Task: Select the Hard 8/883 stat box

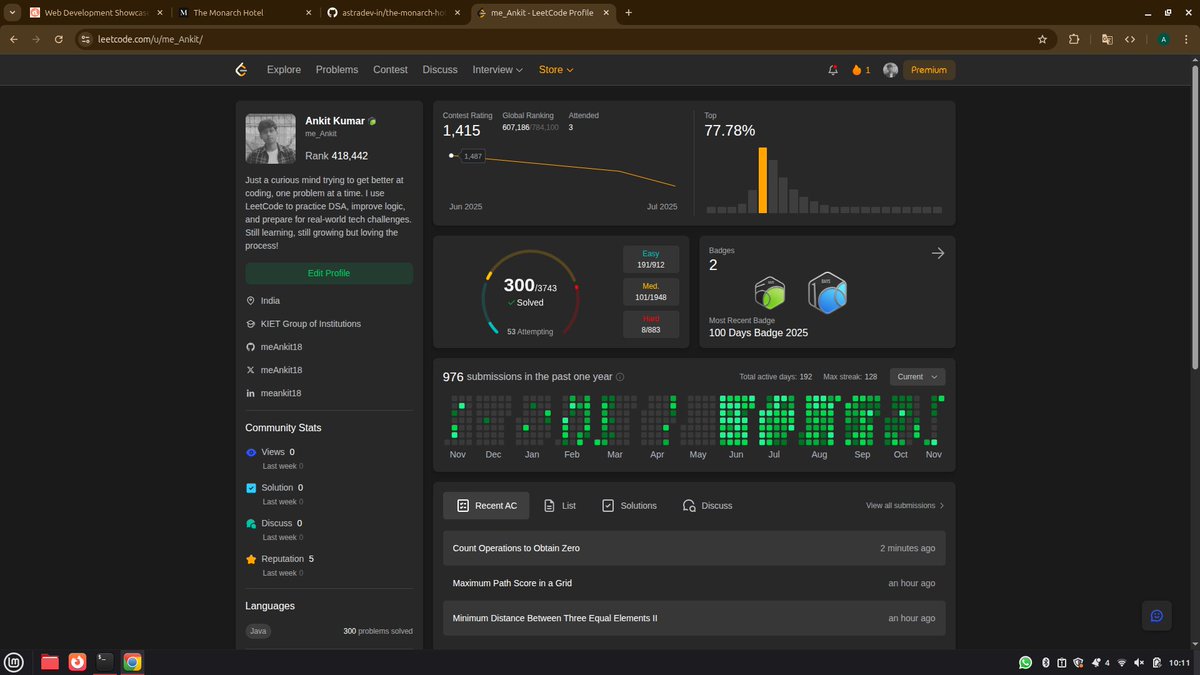Action: click(651, 324)
